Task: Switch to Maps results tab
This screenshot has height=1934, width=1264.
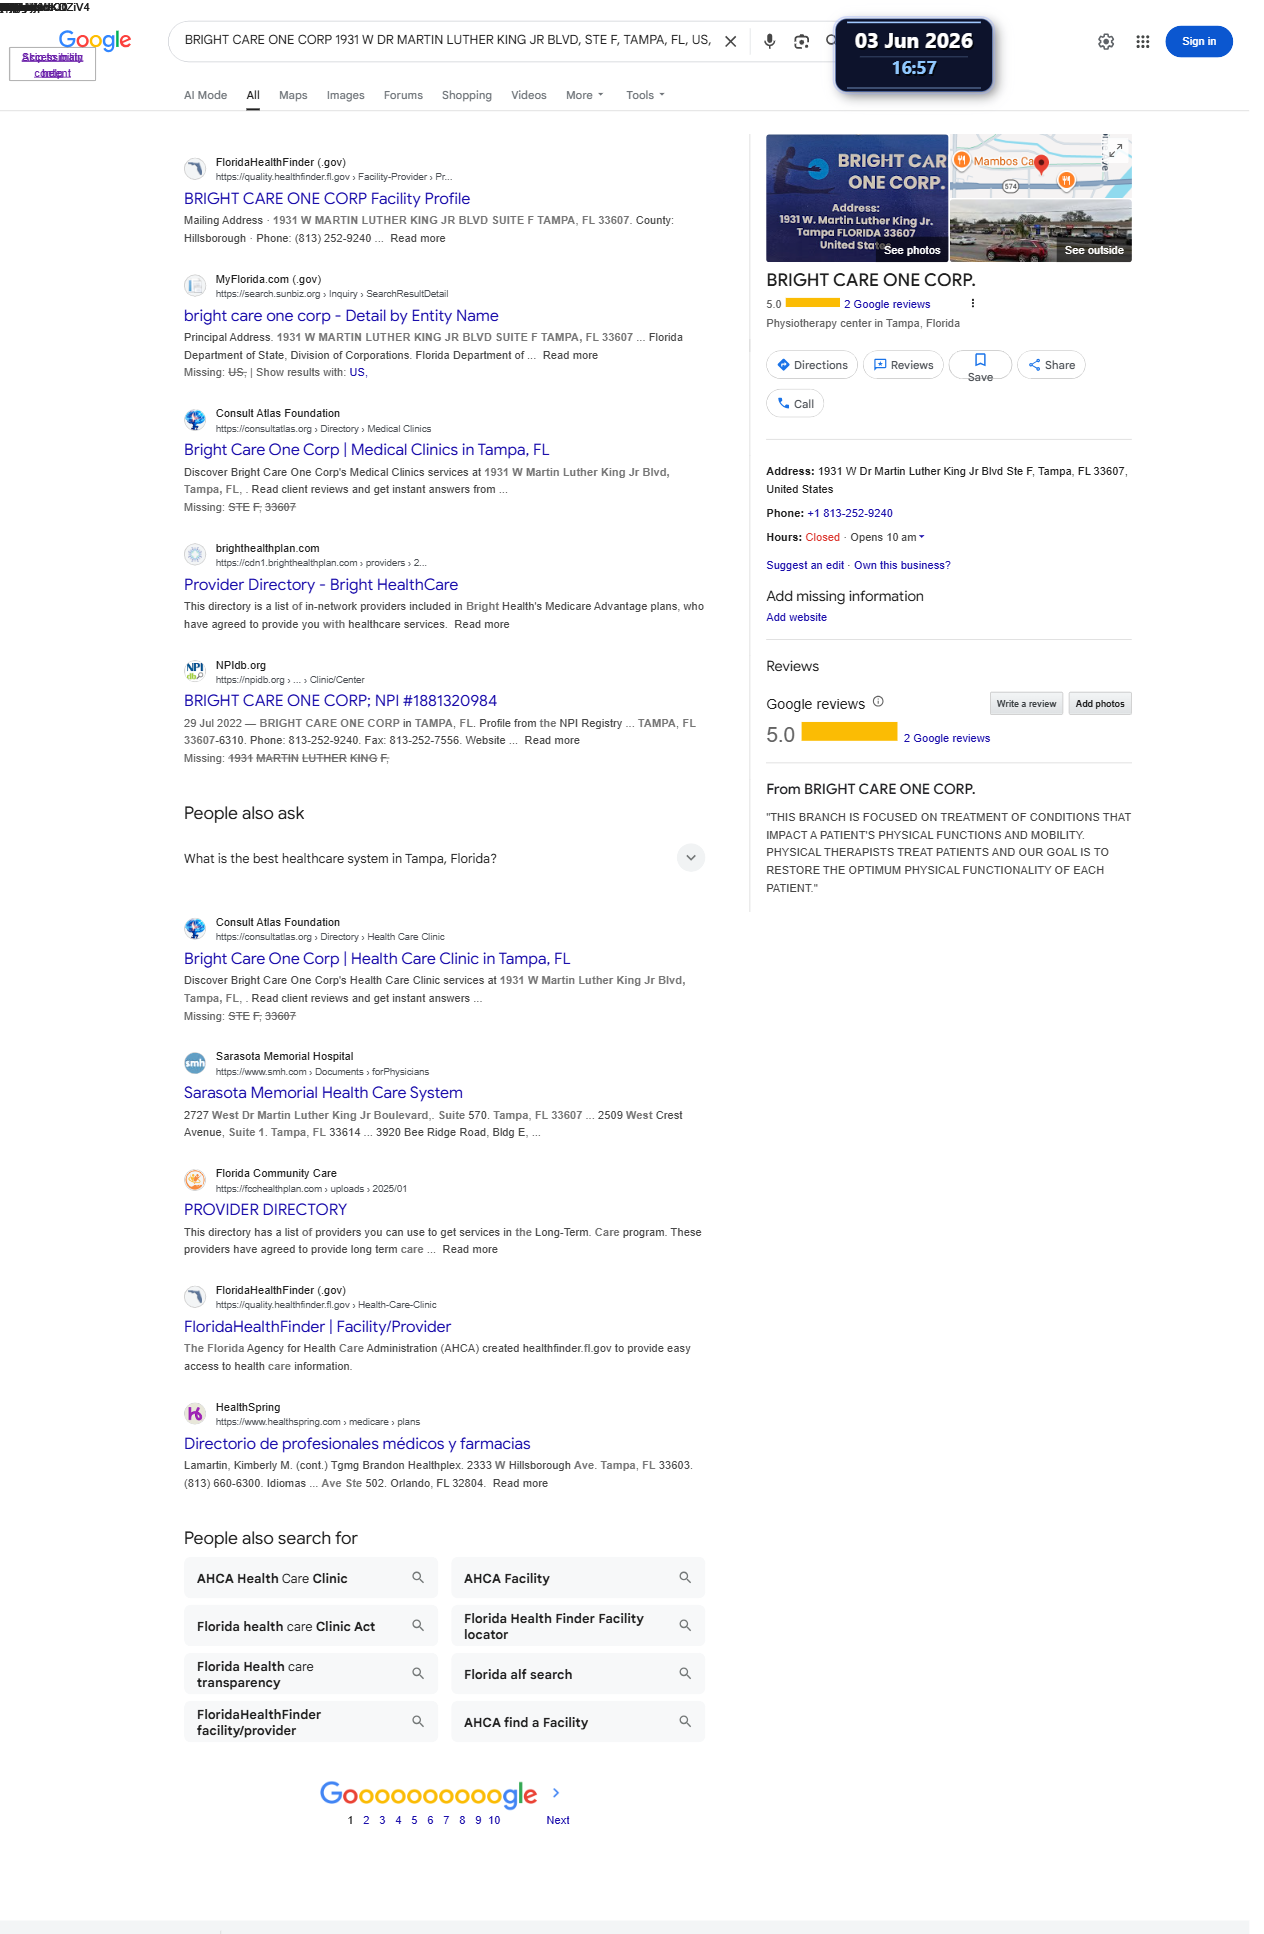Action: (x=293, y=95)
